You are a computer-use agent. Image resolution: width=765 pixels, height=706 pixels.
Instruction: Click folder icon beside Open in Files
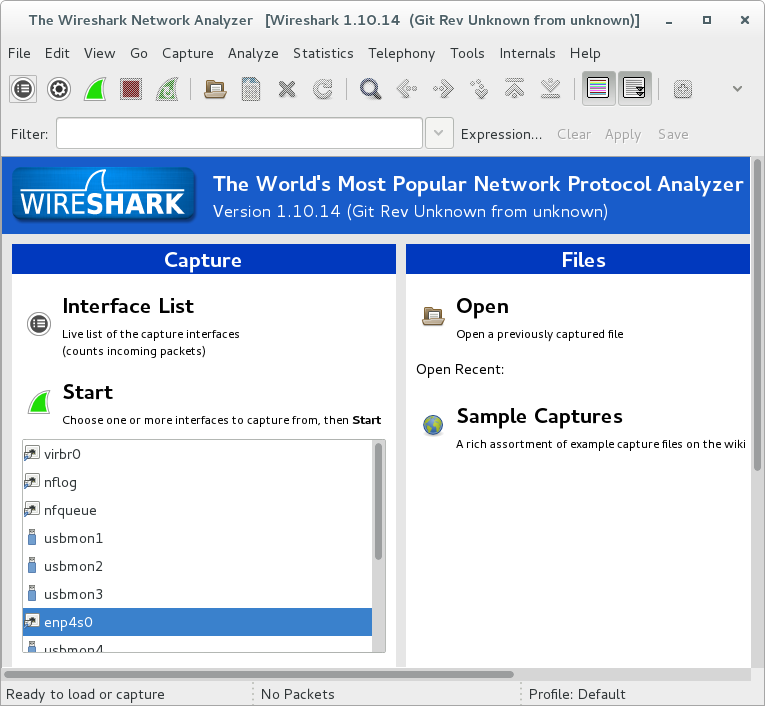pos(433,316)
